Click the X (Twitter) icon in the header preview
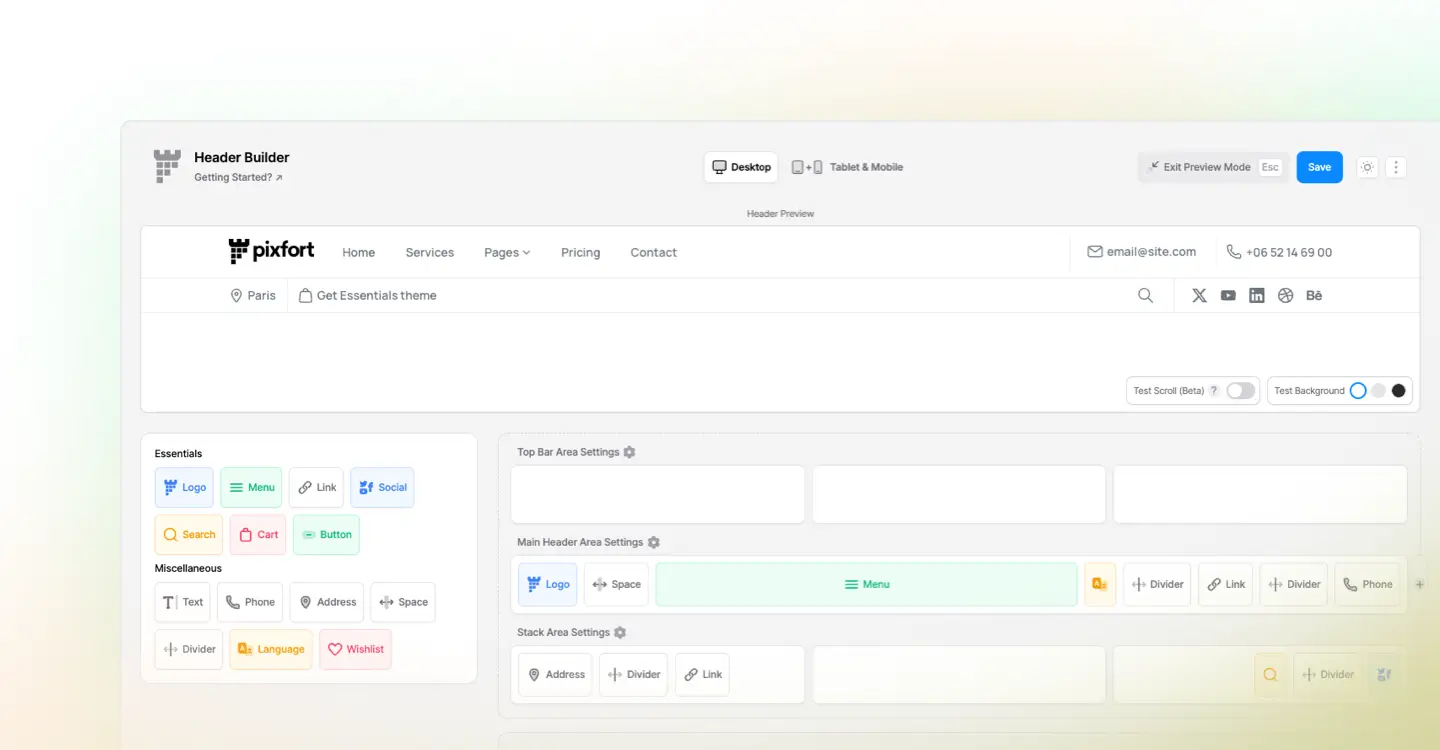Screen dimensions: 1440x750 click(1199, 295)
